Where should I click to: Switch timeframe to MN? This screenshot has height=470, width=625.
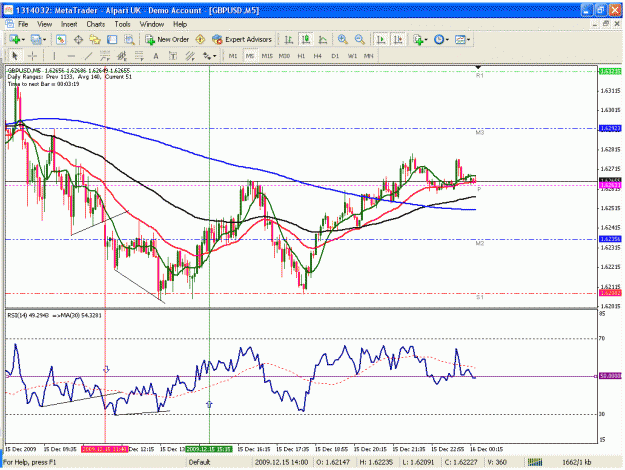369,56
